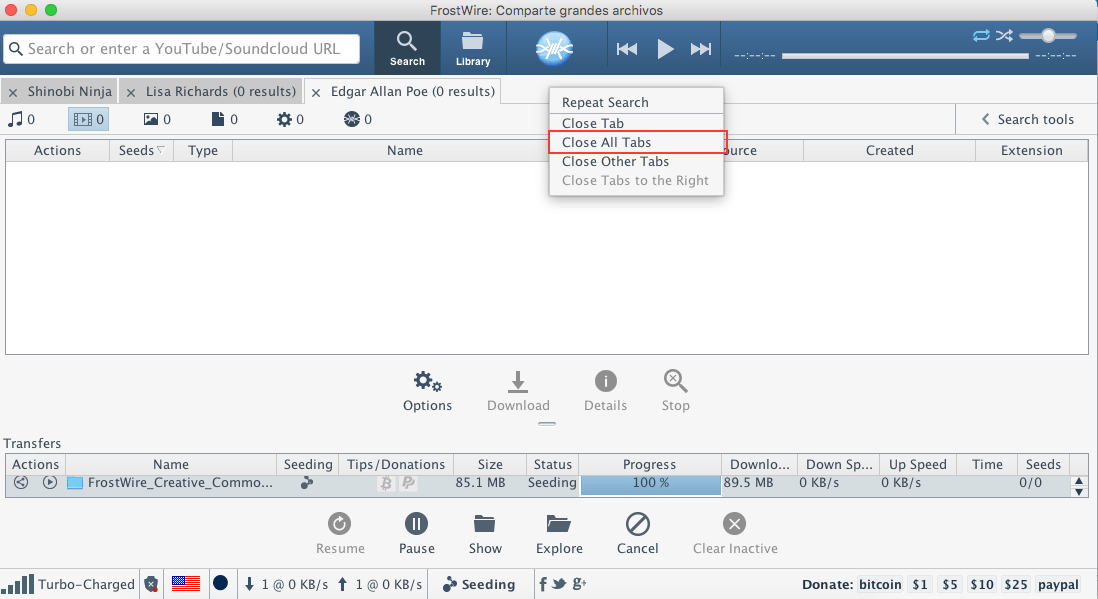Screen dimensions: 1098x599
Task: Enable shuffle playback
Action: (1004, 35)
